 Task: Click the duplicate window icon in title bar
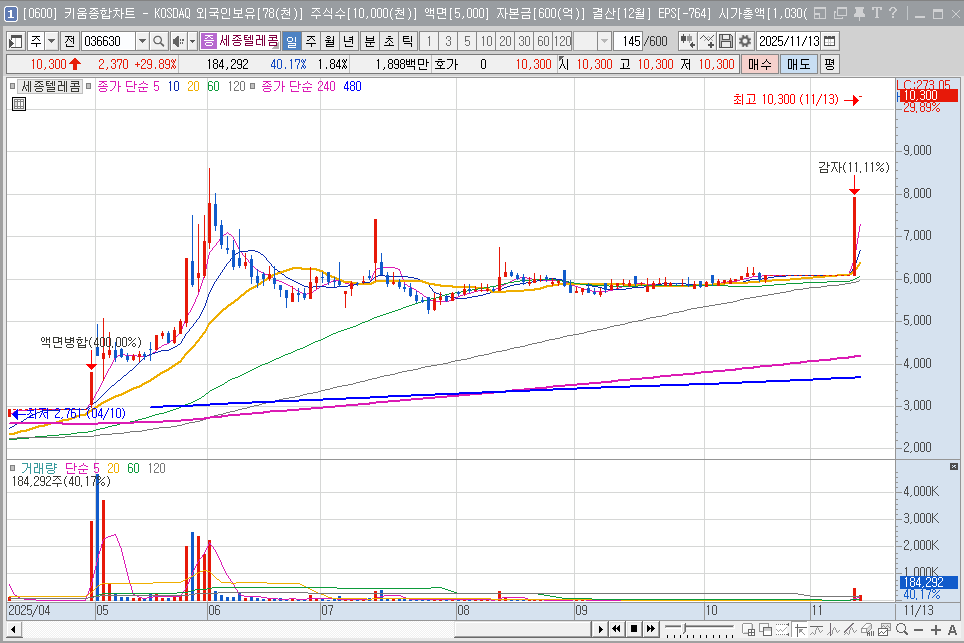point(840,13)
